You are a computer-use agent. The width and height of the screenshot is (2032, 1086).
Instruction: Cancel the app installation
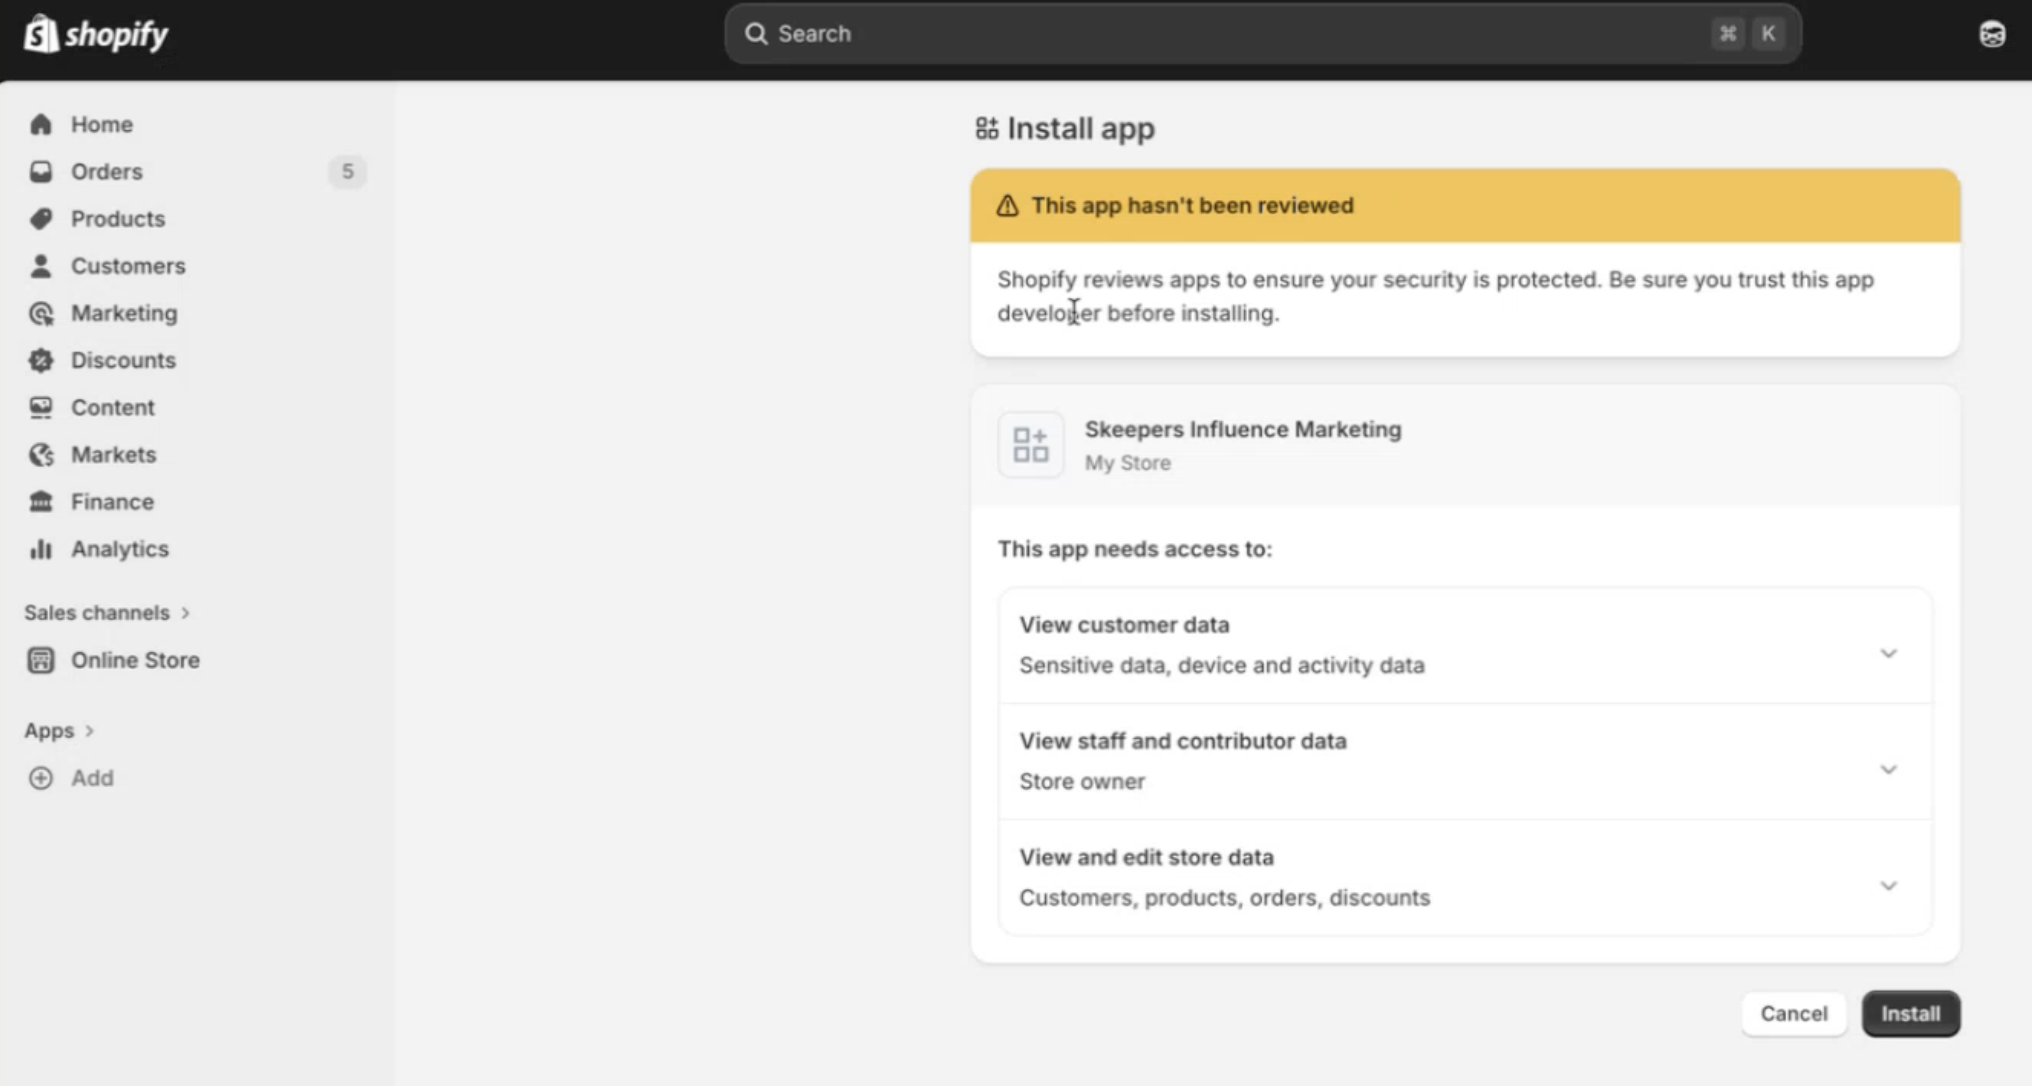[x=1793, y=1013]
